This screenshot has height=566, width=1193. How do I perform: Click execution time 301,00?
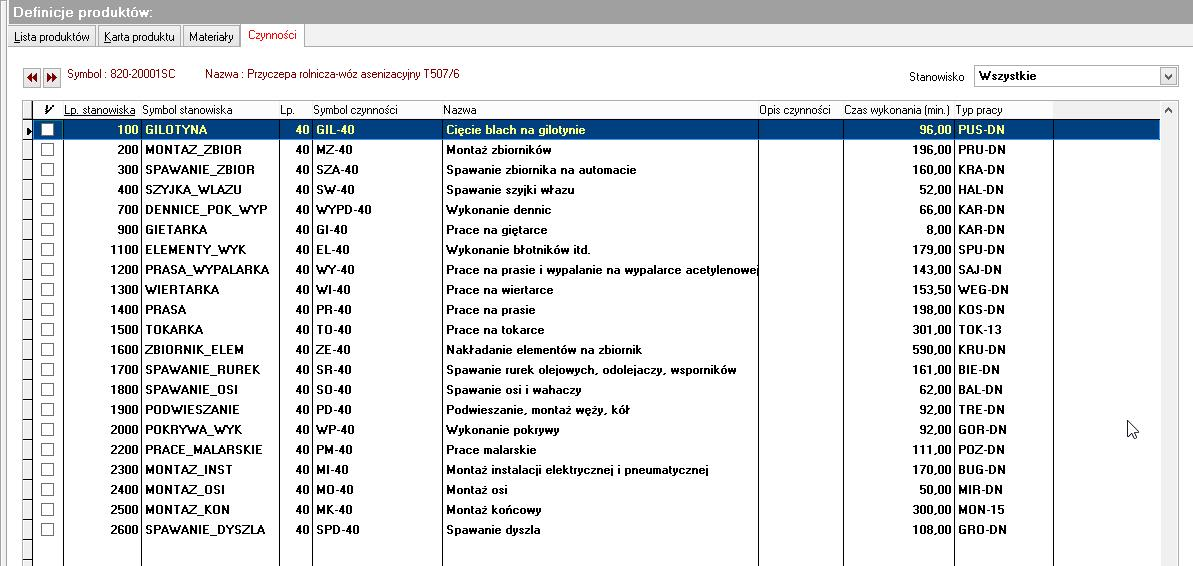tap(932, 330)
